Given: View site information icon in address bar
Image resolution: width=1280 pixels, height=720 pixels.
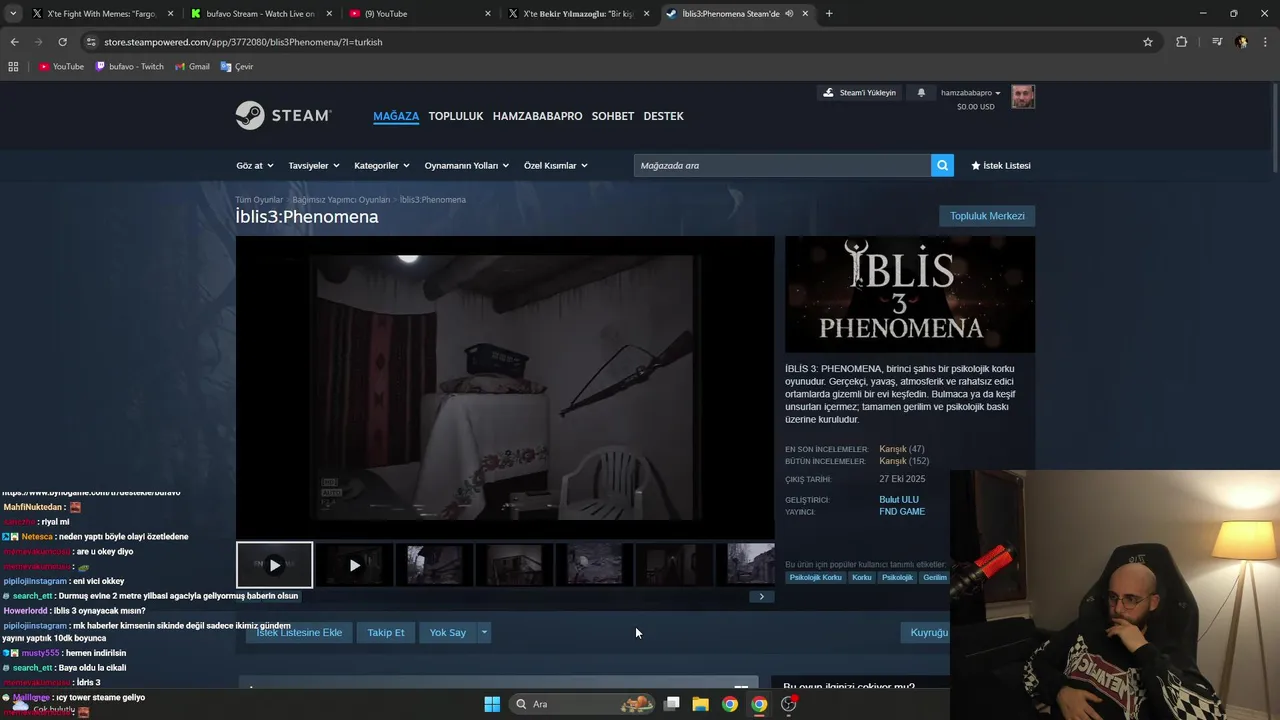Looking at the screenshot, I should point(91,42).
